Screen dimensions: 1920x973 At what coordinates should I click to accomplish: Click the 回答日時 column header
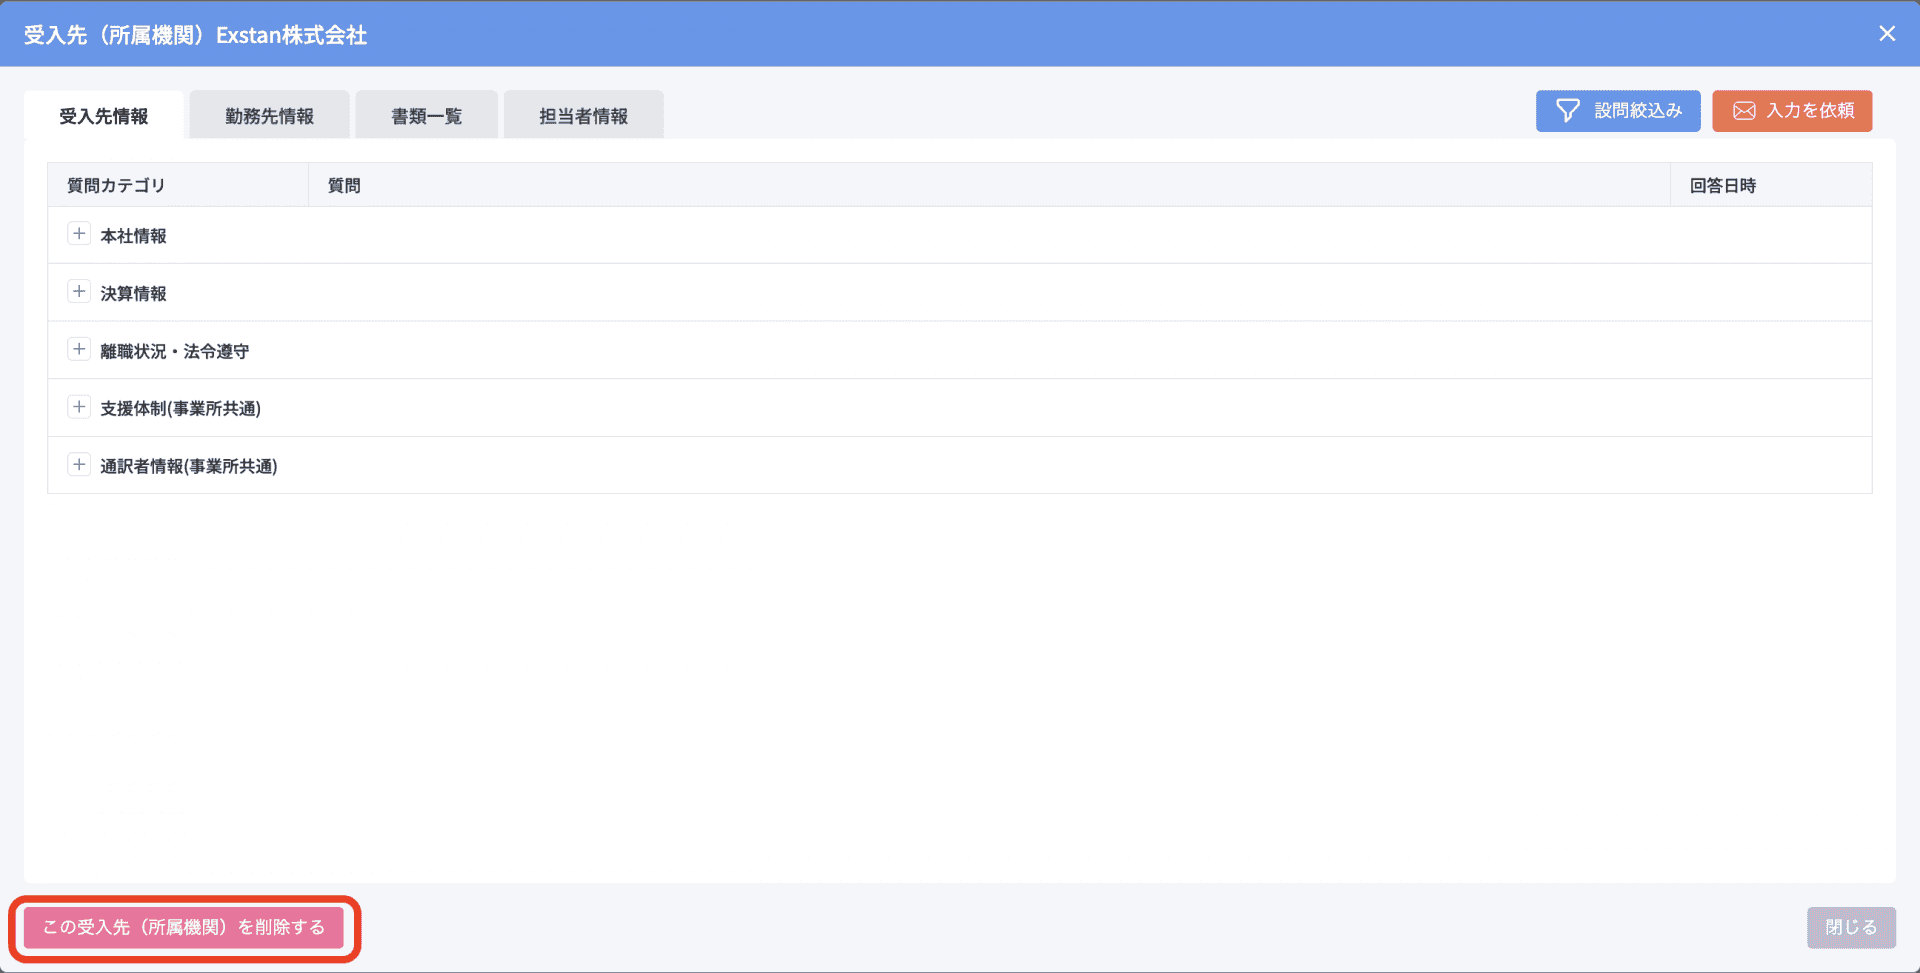pyautogui.click(x=1722, y=186)
